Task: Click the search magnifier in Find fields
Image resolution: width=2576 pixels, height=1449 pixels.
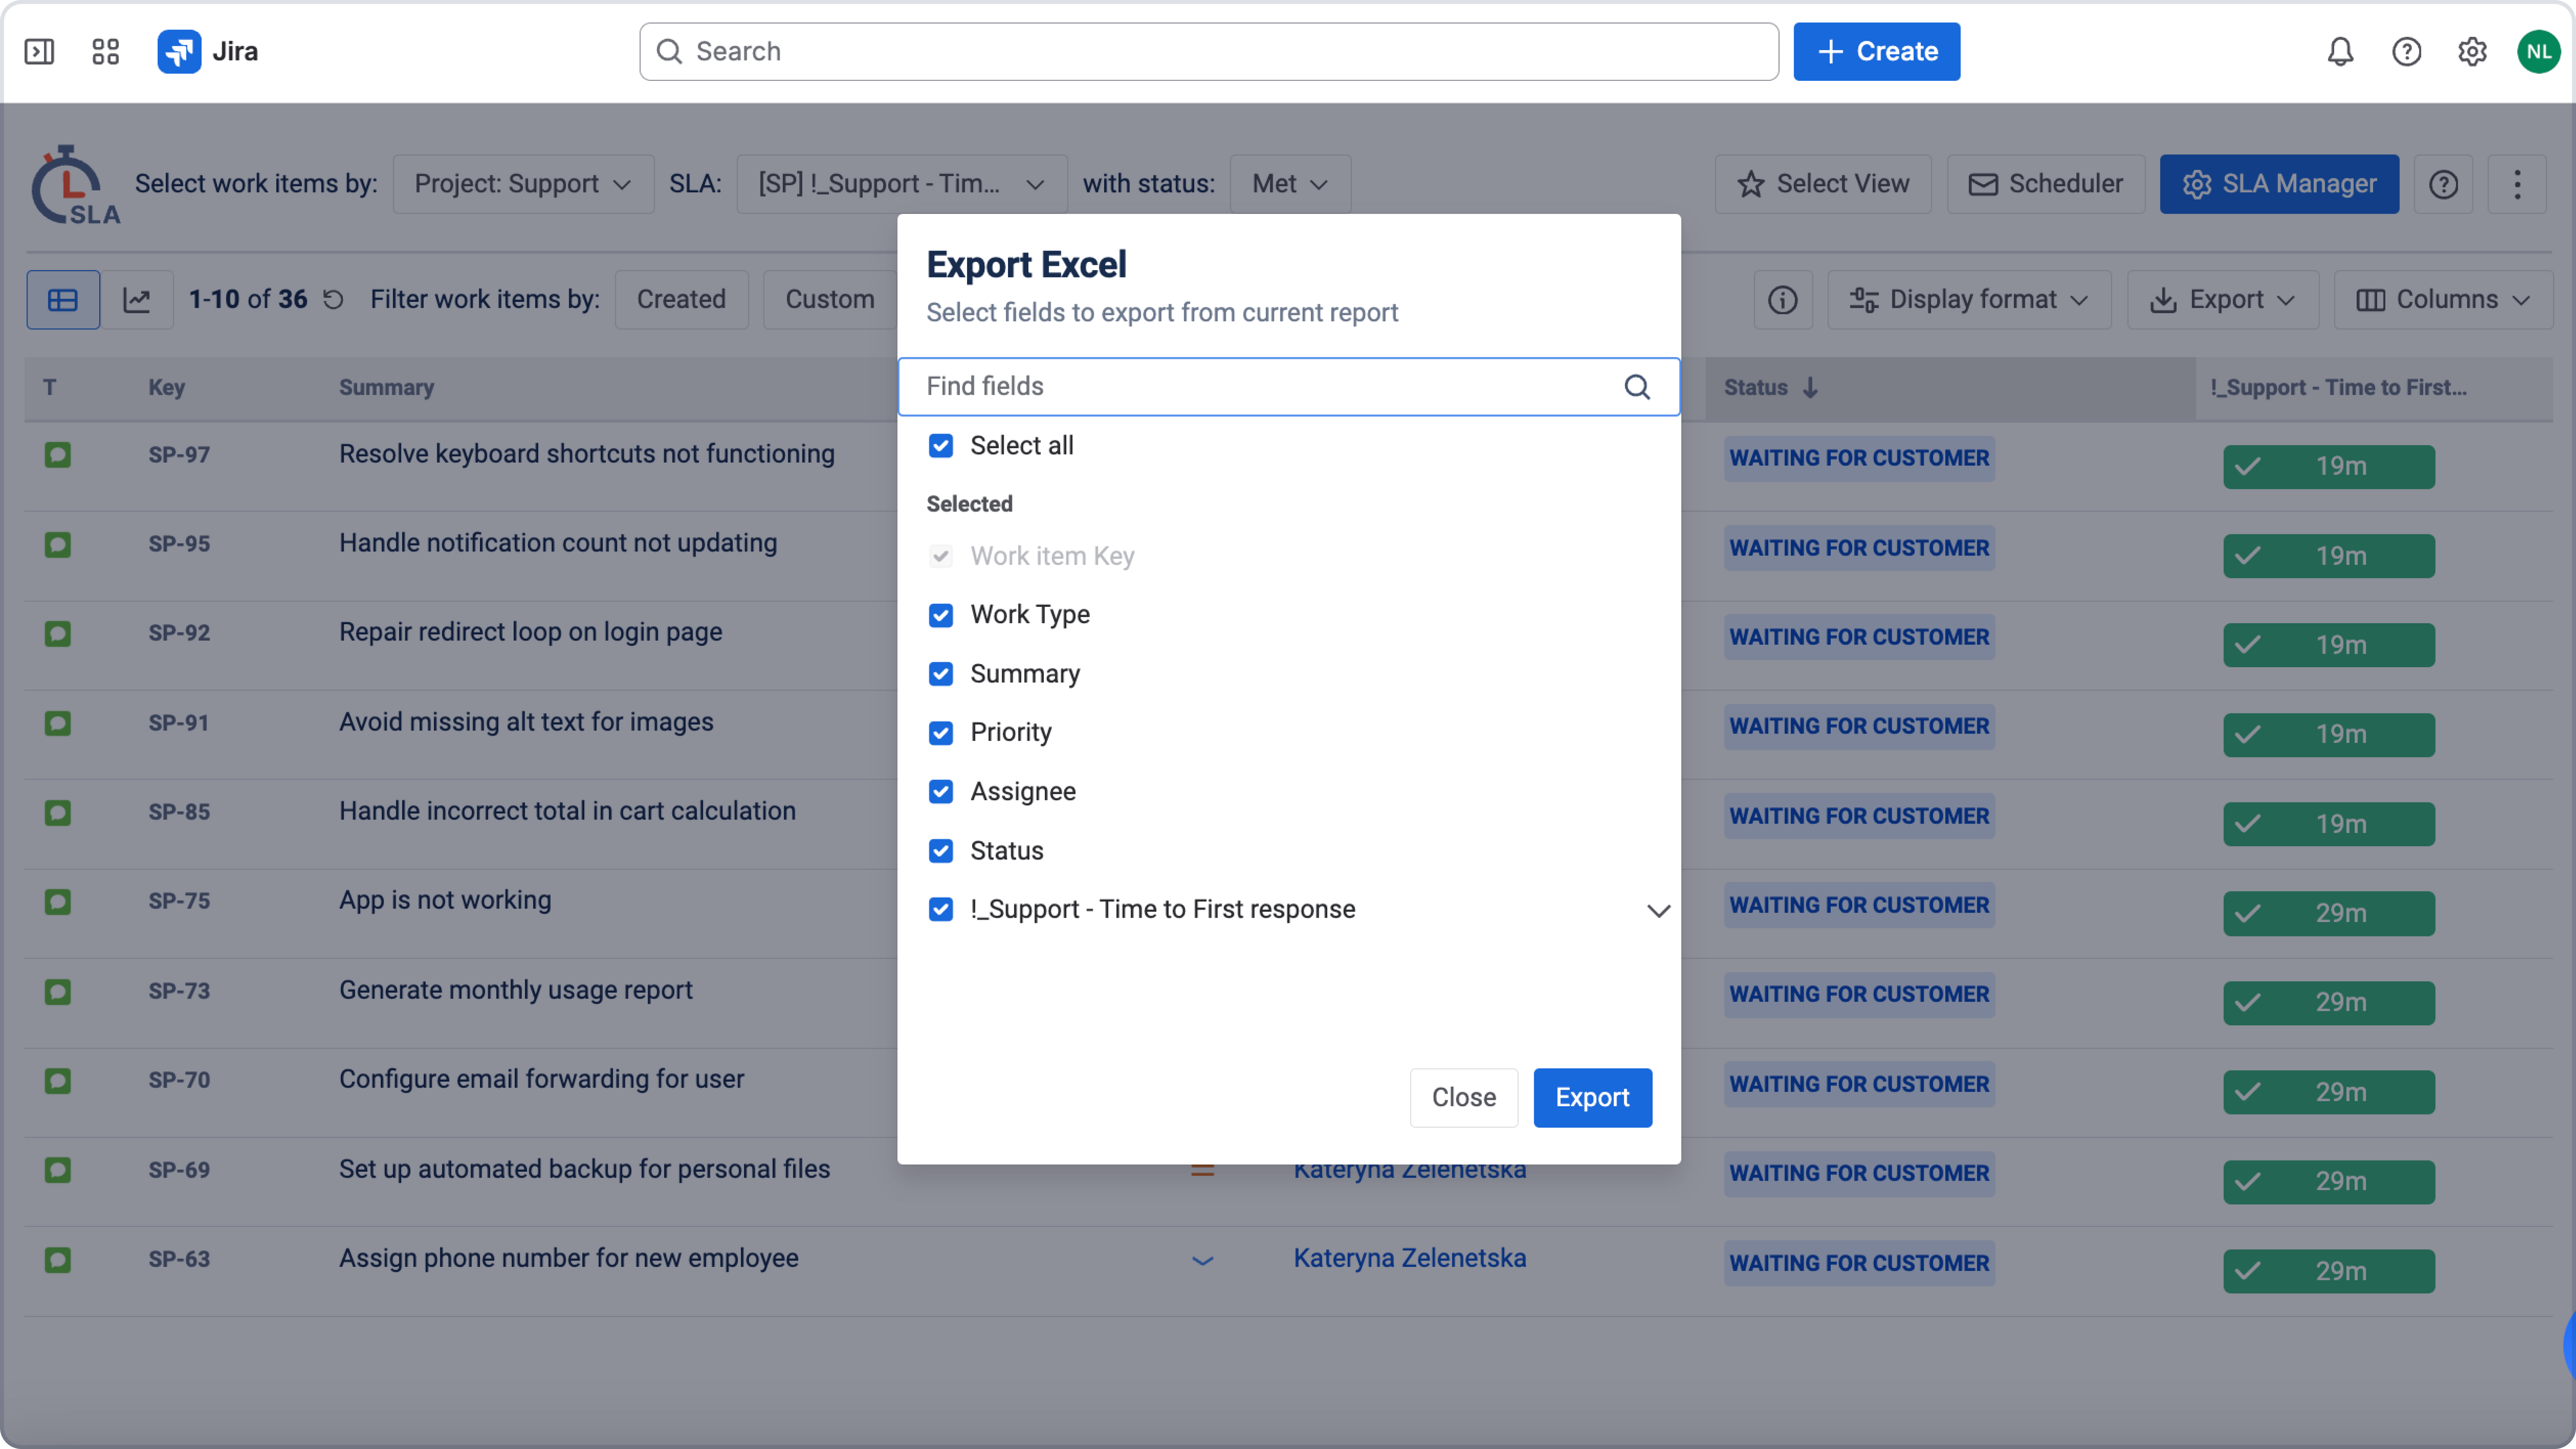Action: click(1637, 387)
